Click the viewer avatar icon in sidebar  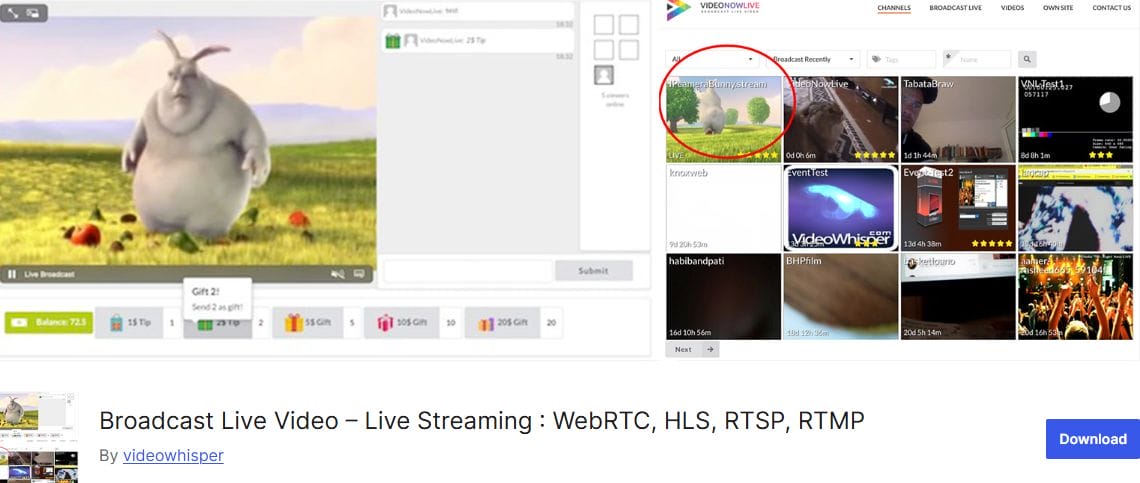[x=603, y=75]
